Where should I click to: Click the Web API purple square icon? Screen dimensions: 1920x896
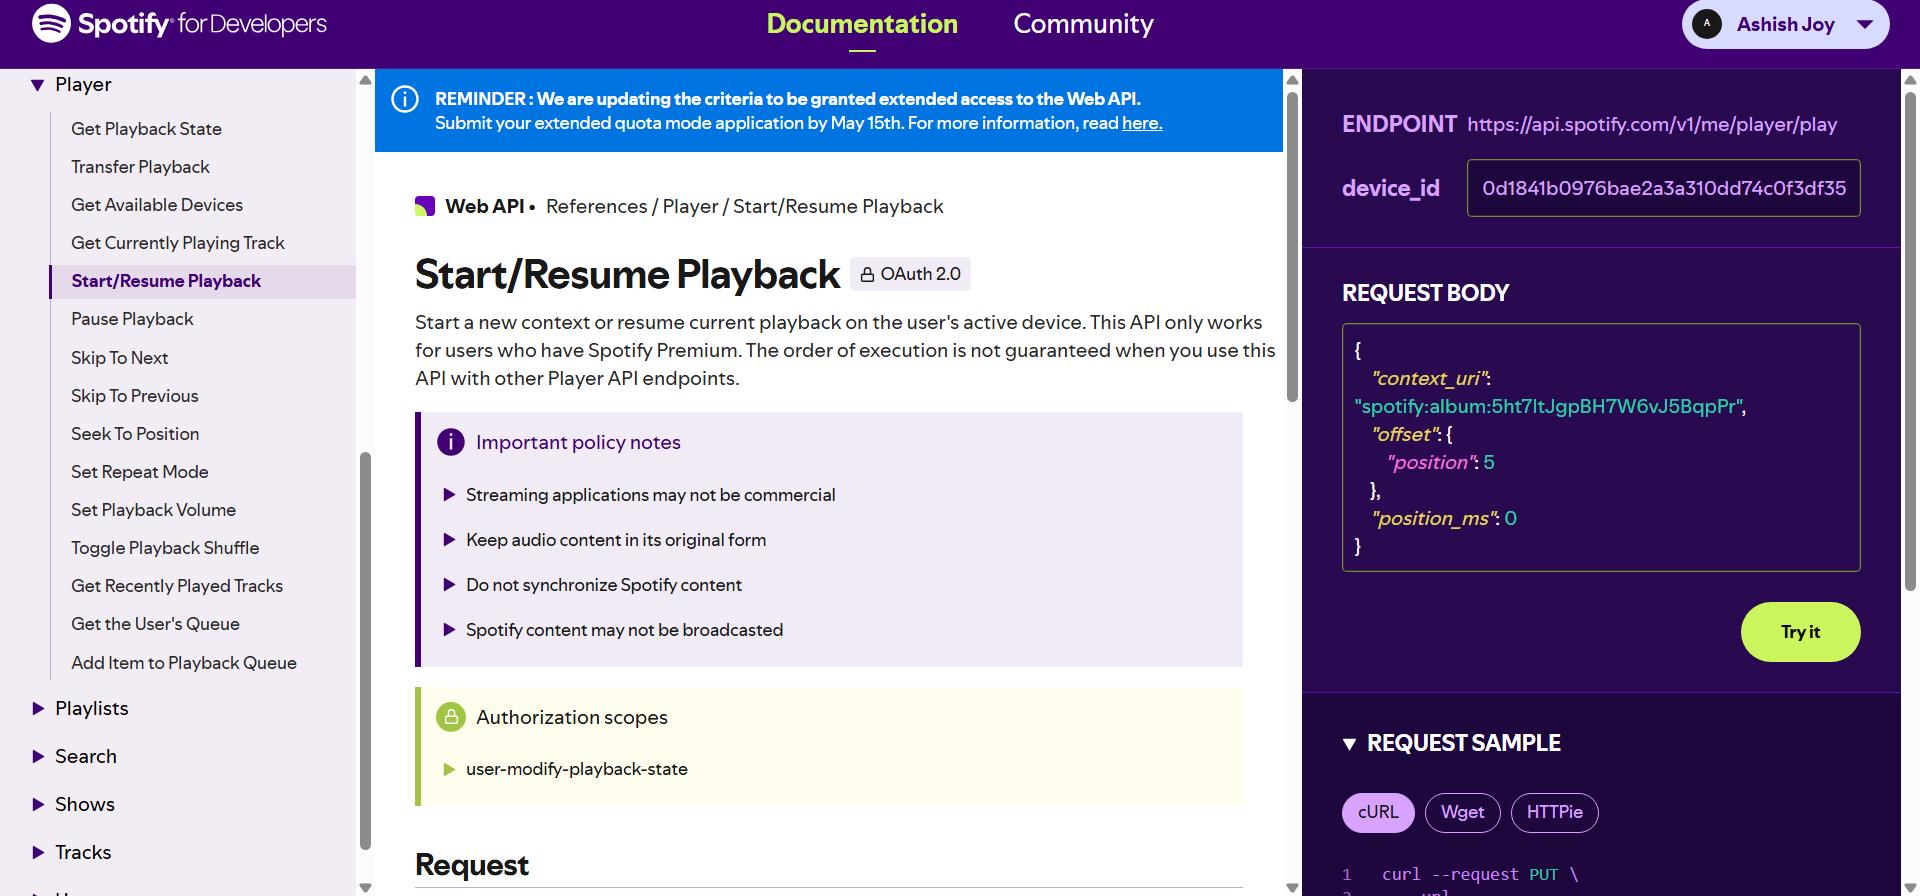[x=425, y=206]
